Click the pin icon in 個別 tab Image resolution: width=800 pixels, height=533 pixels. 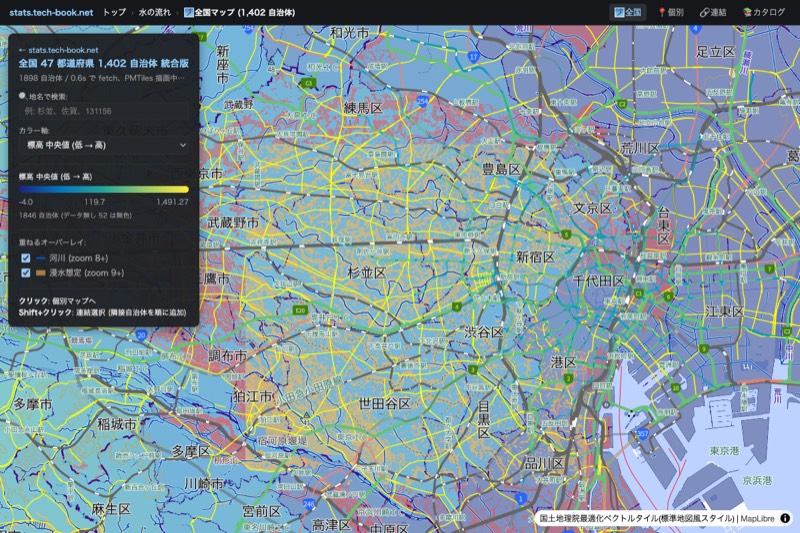click(x=662, y=12)
